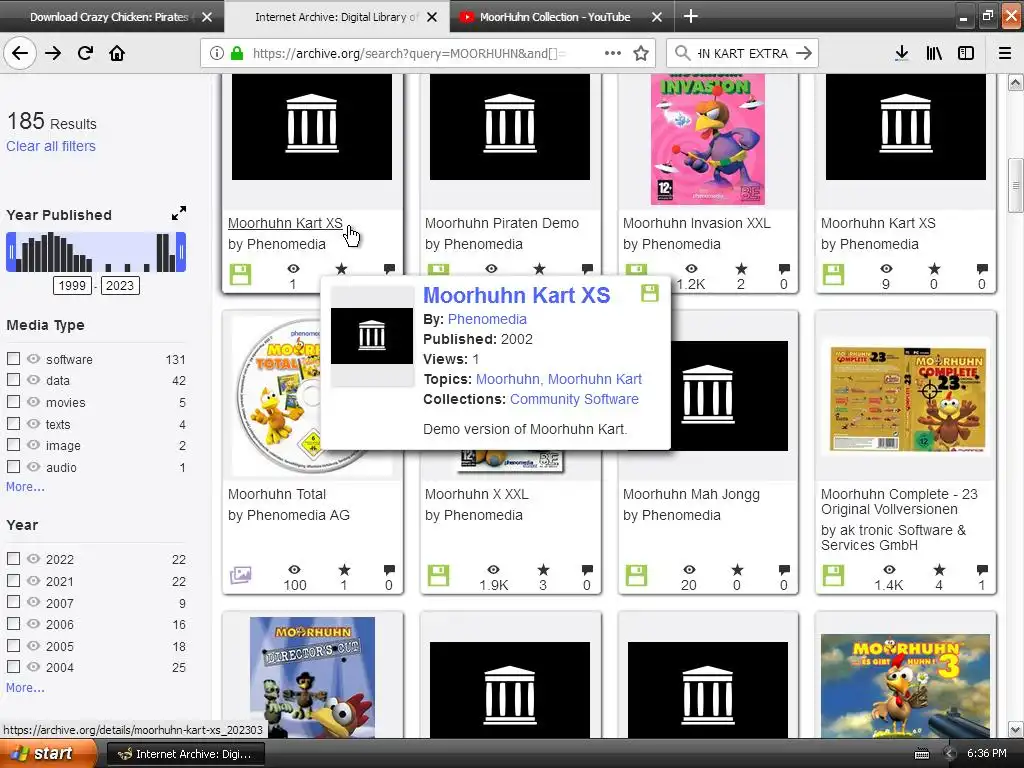Click the page vertical scrollbar thumb

click(1016, 185)
